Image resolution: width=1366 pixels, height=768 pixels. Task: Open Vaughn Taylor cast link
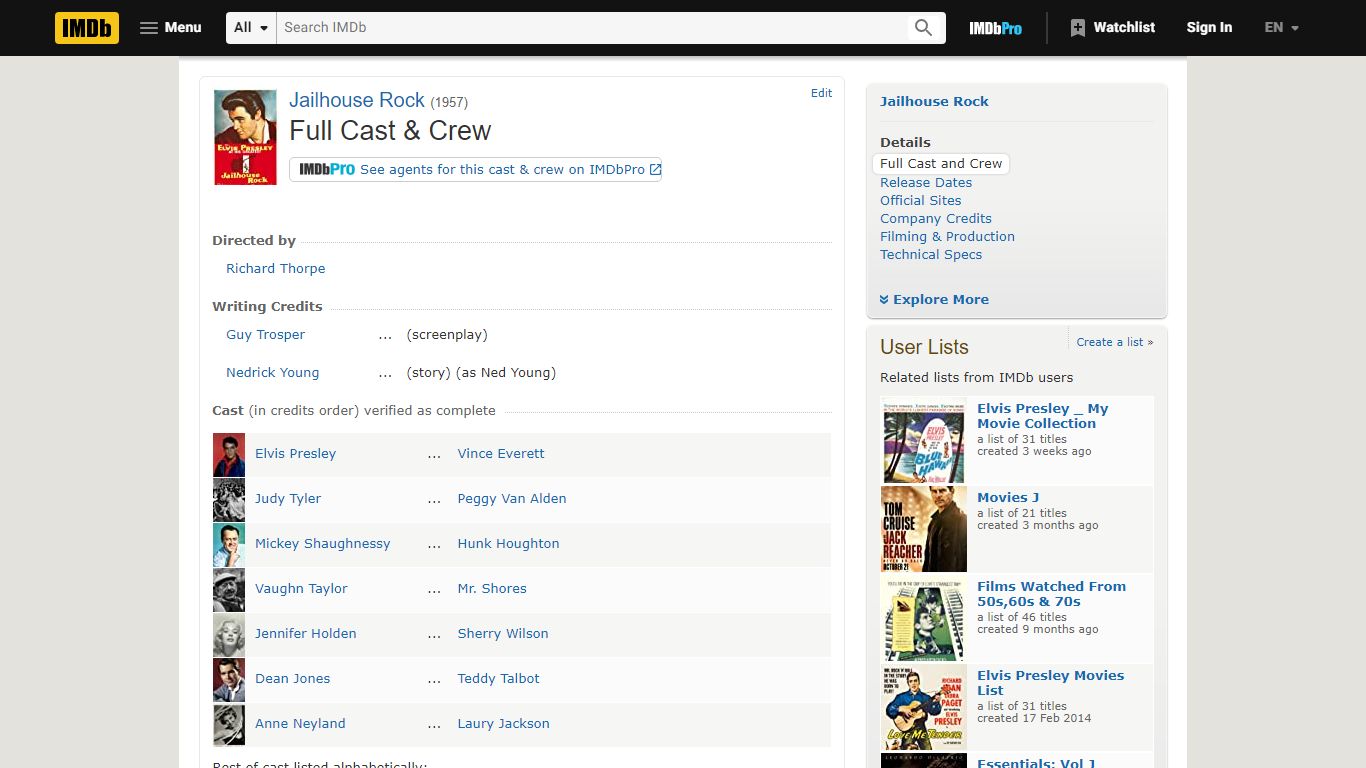(x=301, y=589)
